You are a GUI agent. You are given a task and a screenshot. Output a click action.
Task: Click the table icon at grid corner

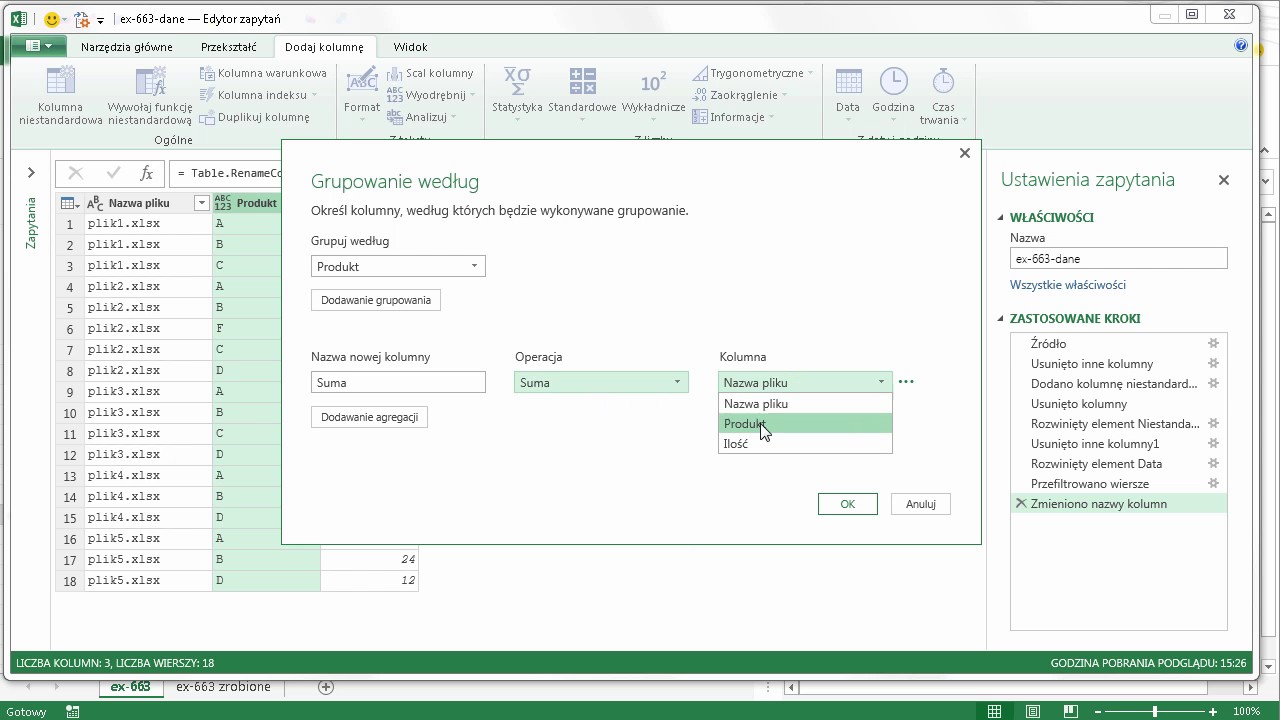click(x=70, y=203)
